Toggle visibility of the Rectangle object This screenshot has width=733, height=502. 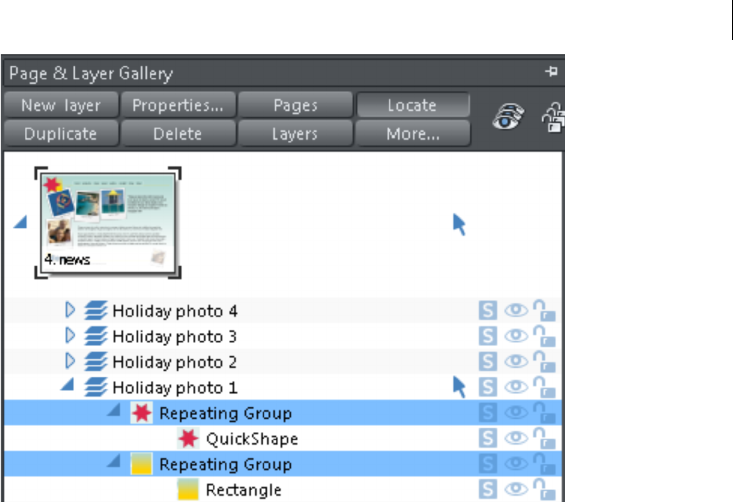tap(516, 489)
